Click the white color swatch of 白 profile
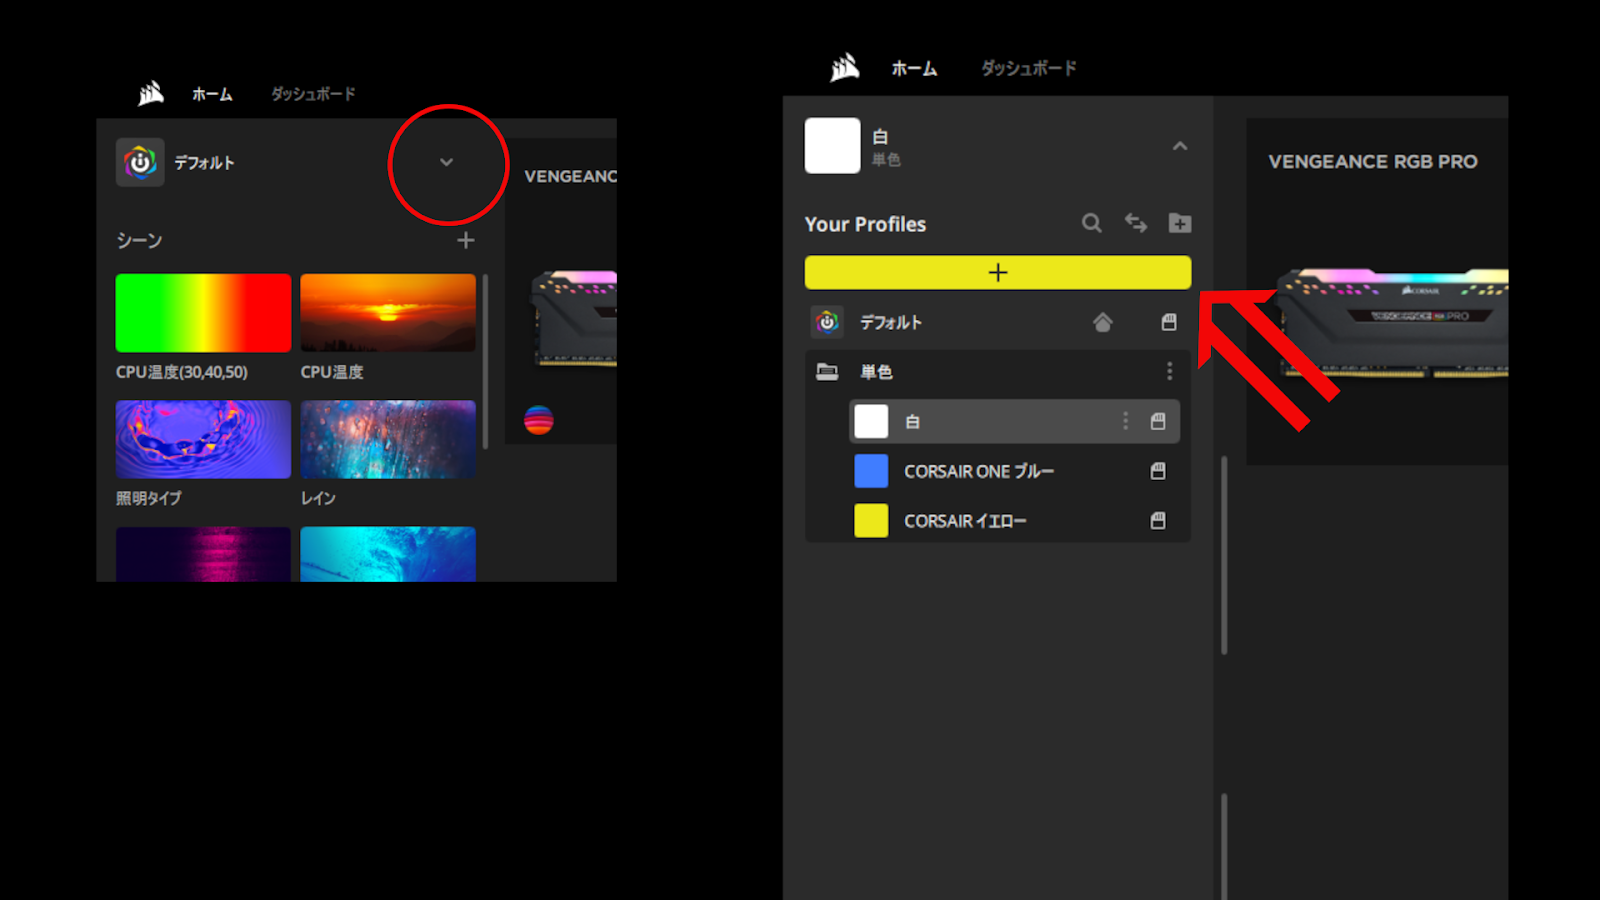Image resolution: width=1600 pixels, height=900 pixels. (871, 421)
